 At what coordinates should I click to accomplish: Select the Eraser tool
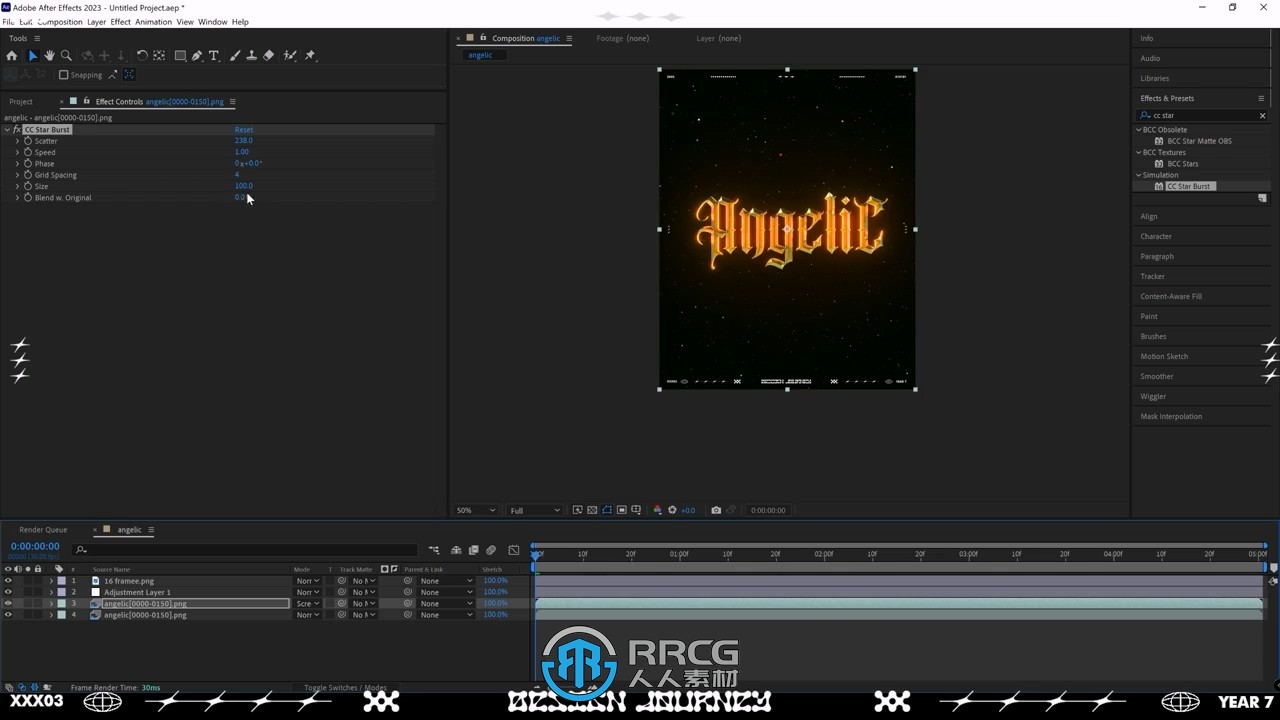point(268,56)
